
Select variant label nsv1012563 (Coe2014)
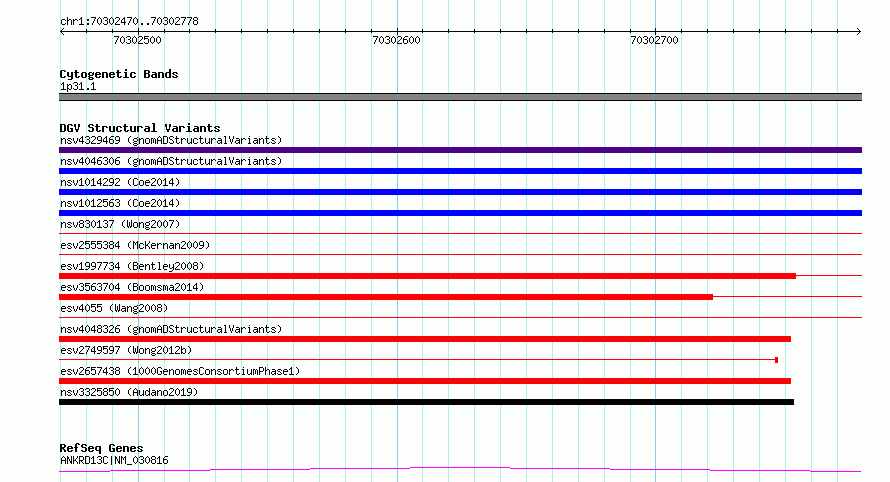pyautogui.click(x=120, y=203)
